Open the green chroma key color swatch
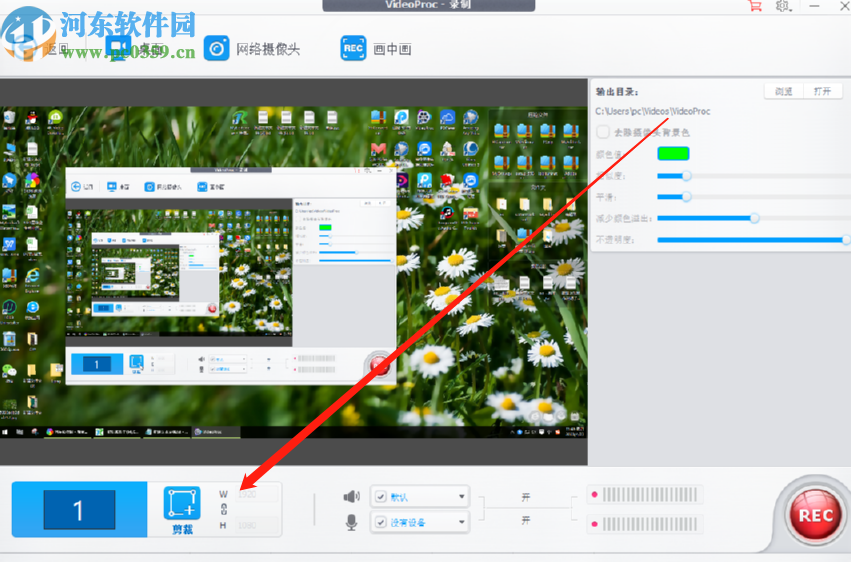 click(x=673, y=154)
